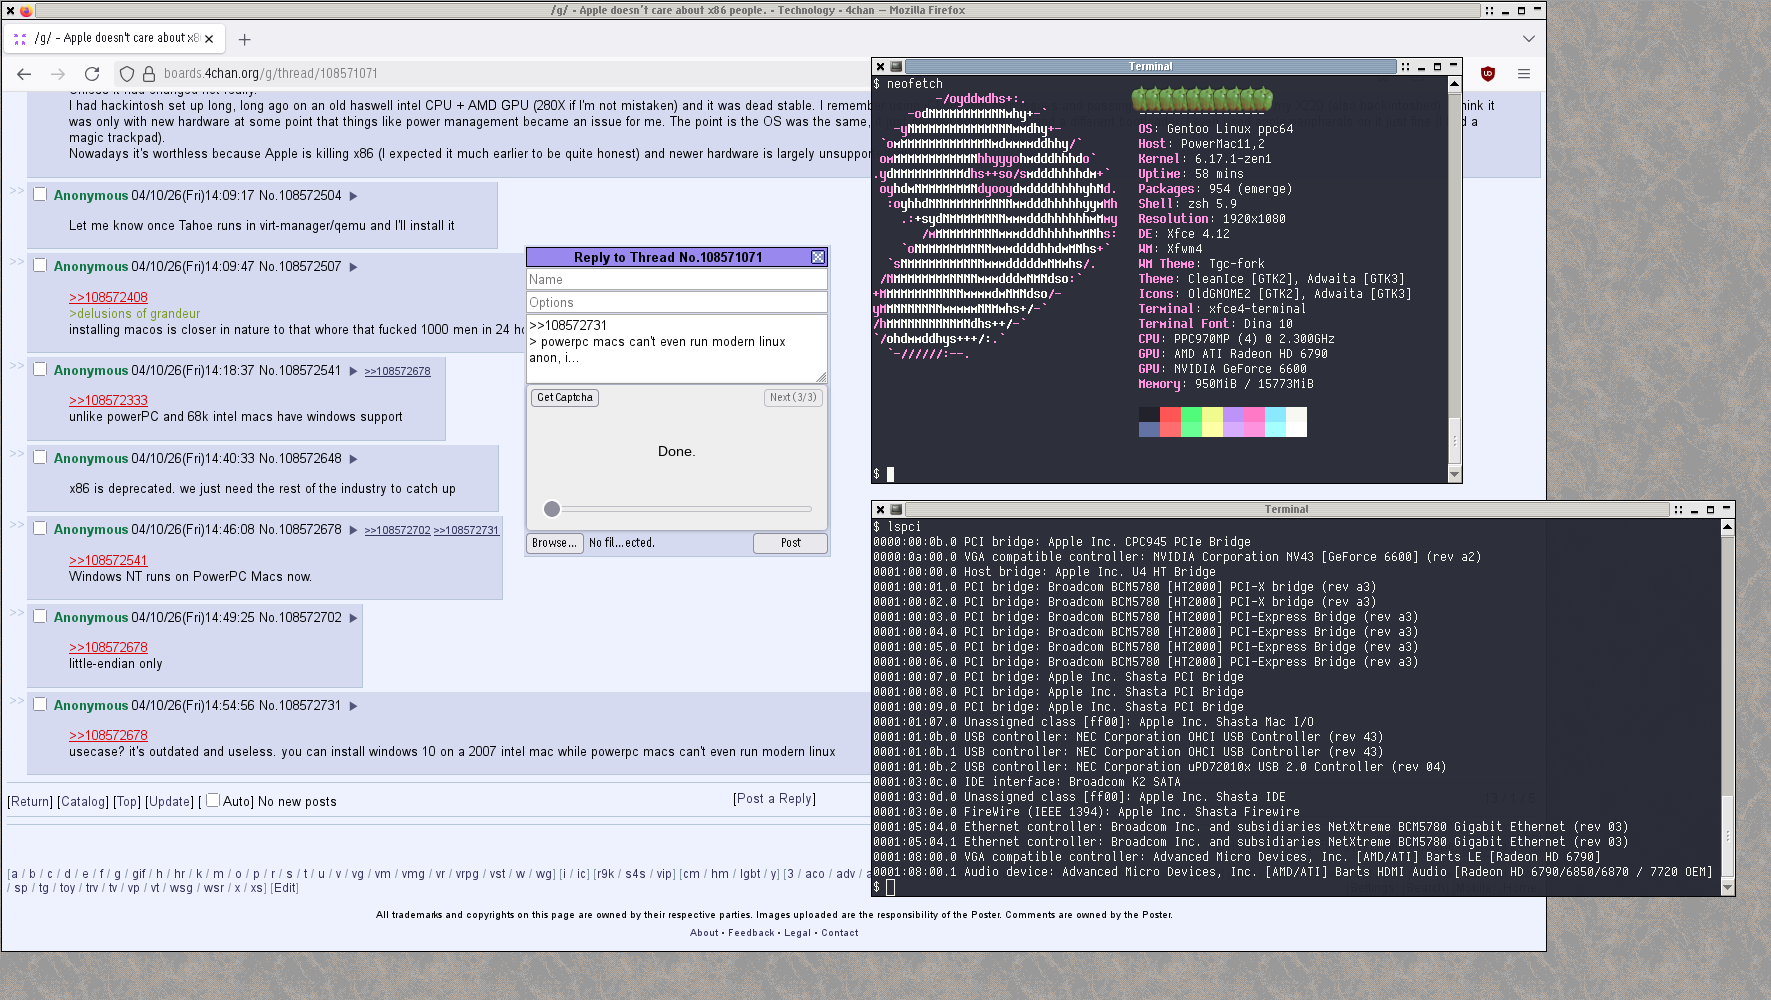Click the Next (3/3) captcha button

click(793, 398)
